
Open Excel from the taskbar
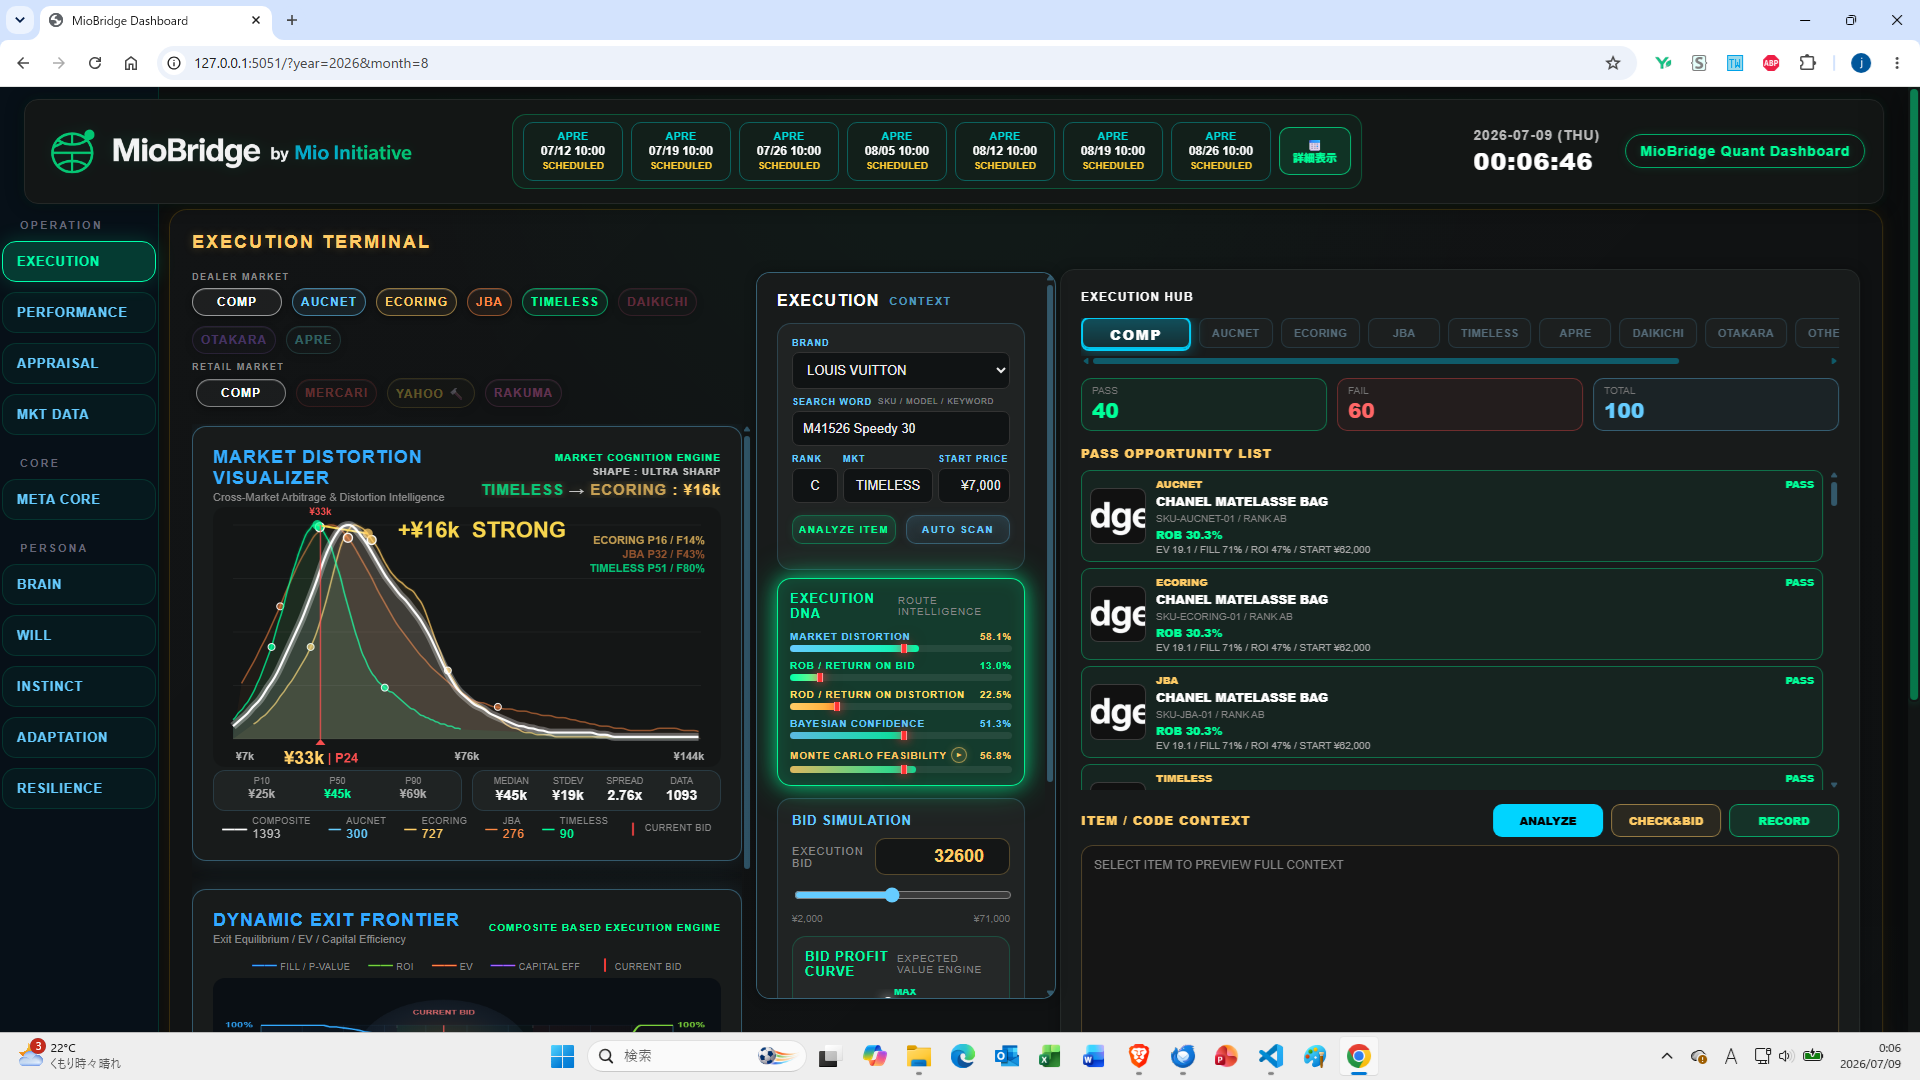pos(1049,1056)
